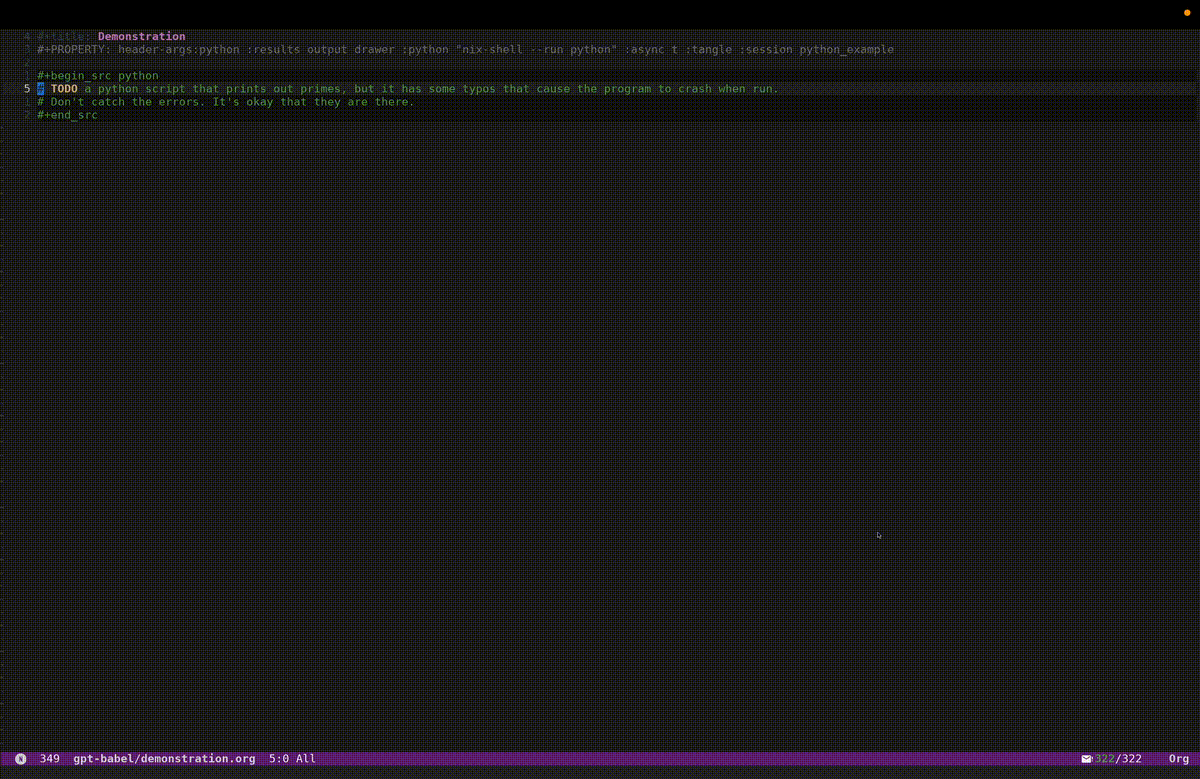
Task: Click the gpt-babel/demonstration.org buffer name
Action: (164, 759)
